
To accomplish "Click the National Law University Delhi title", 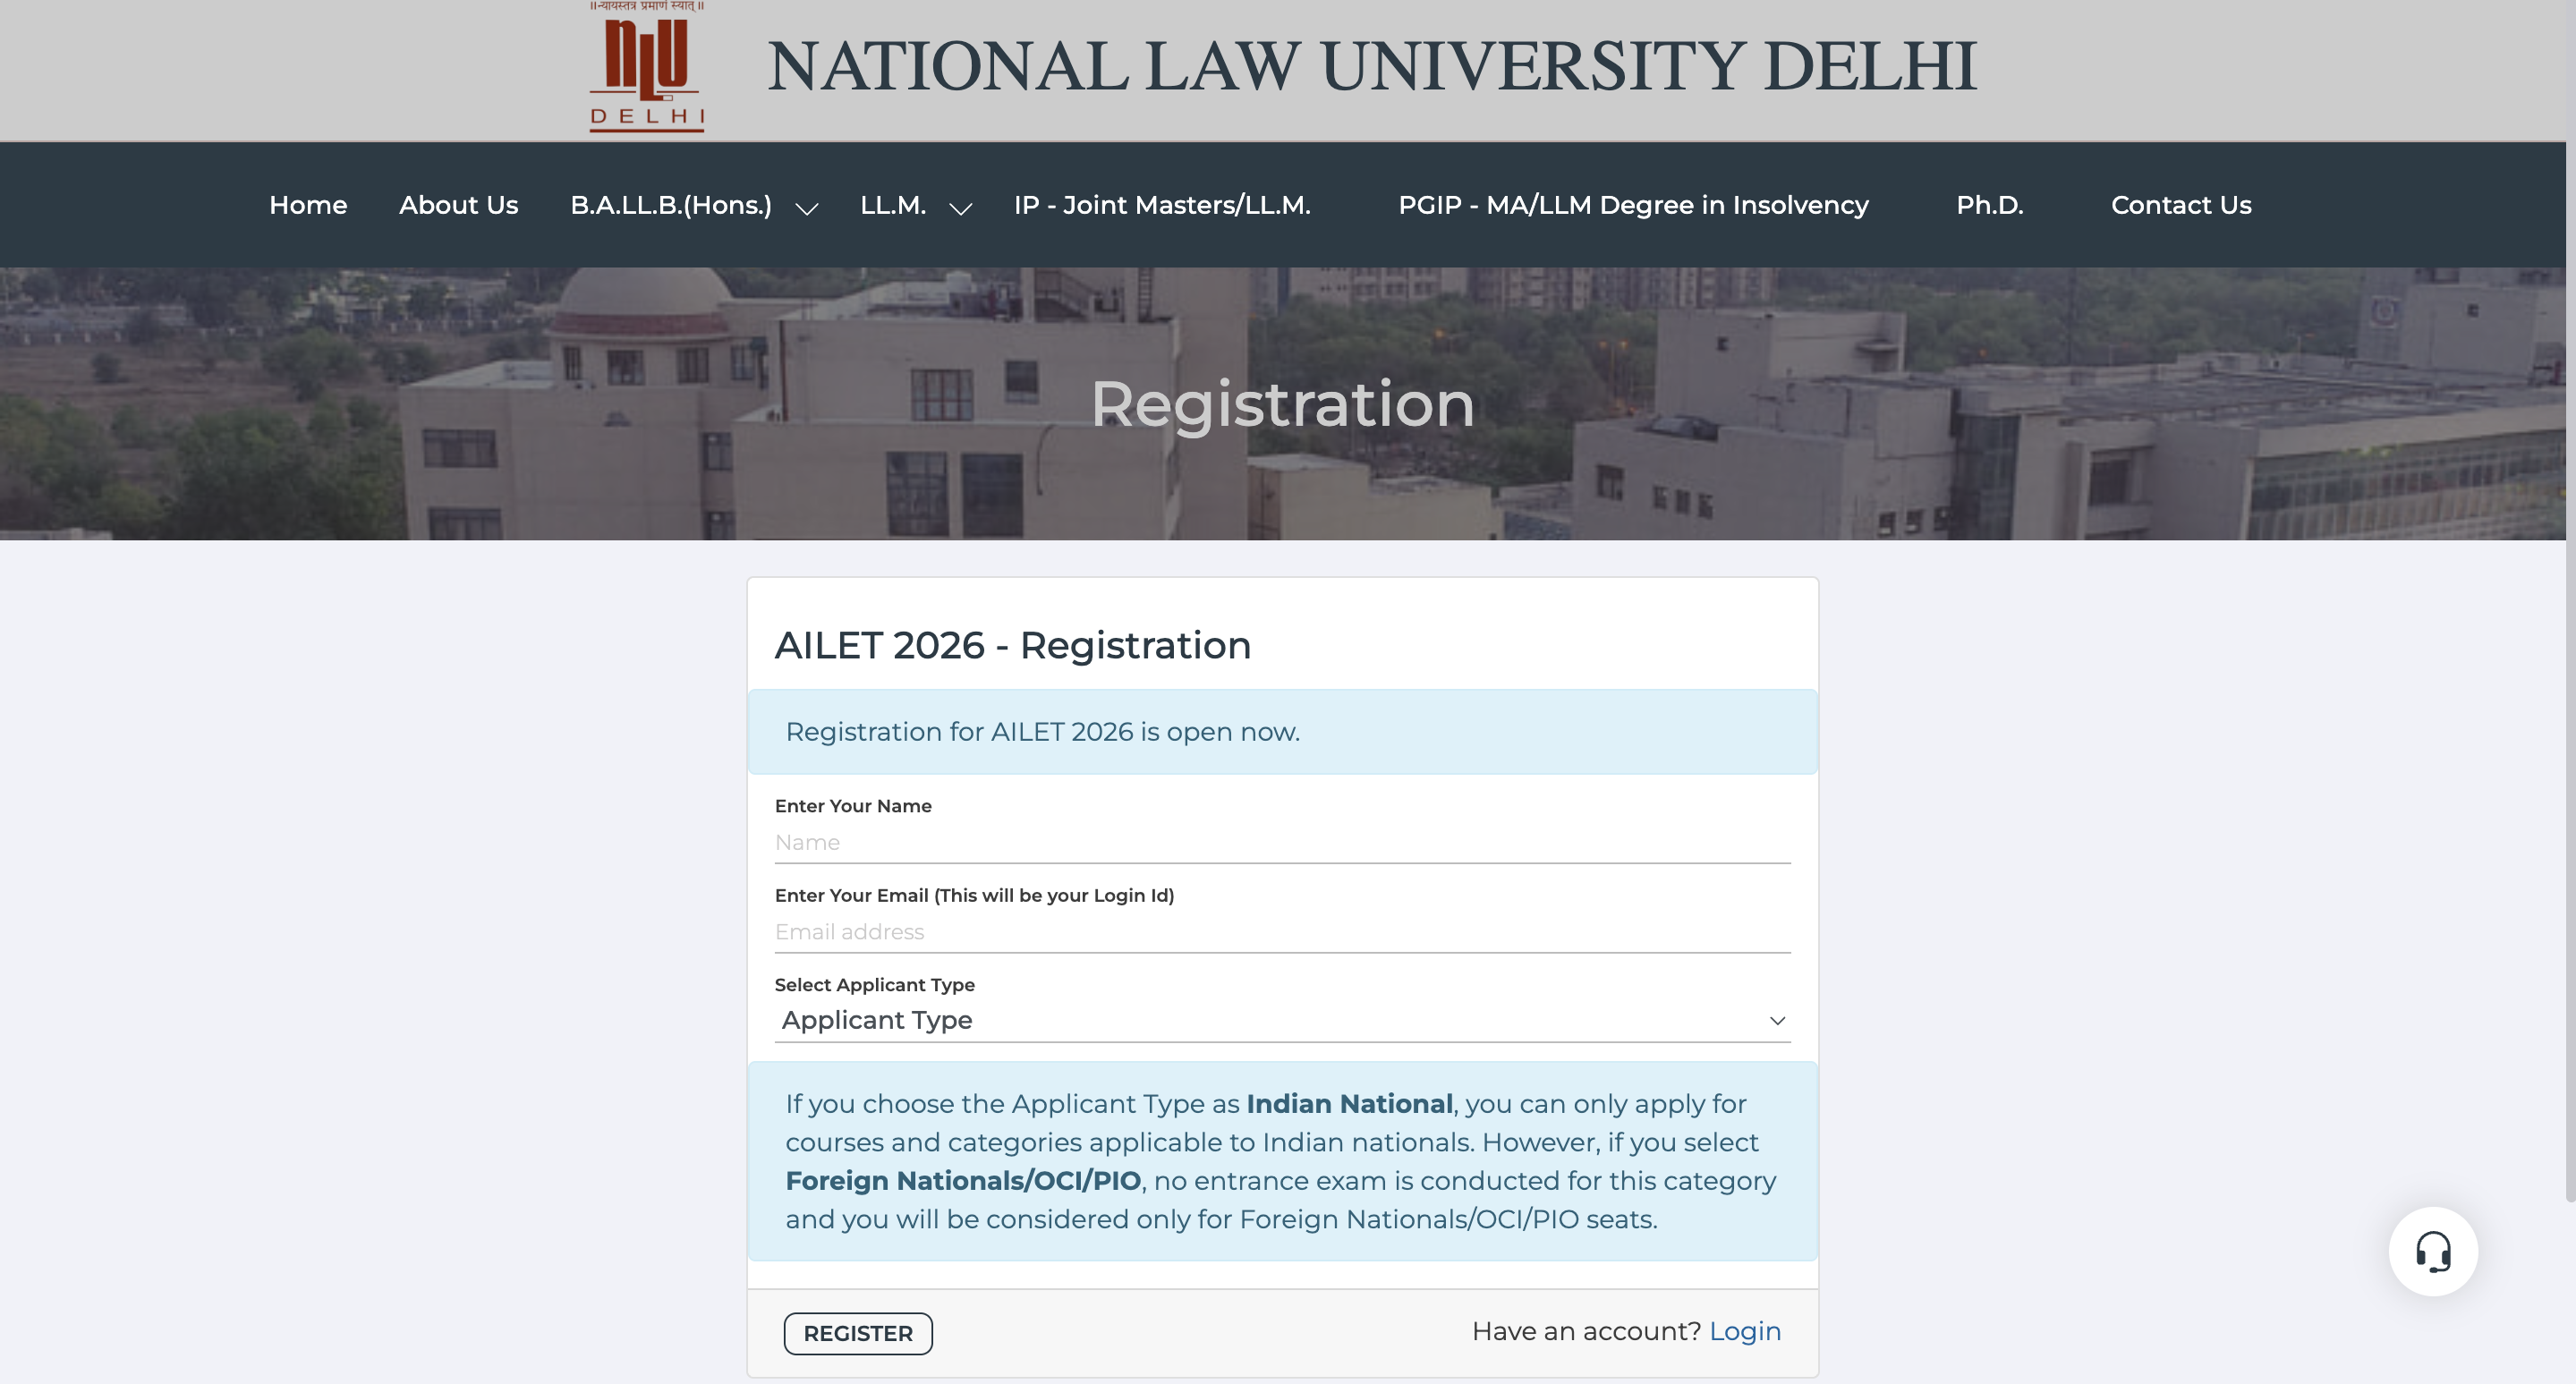I will pos(1371,67).
